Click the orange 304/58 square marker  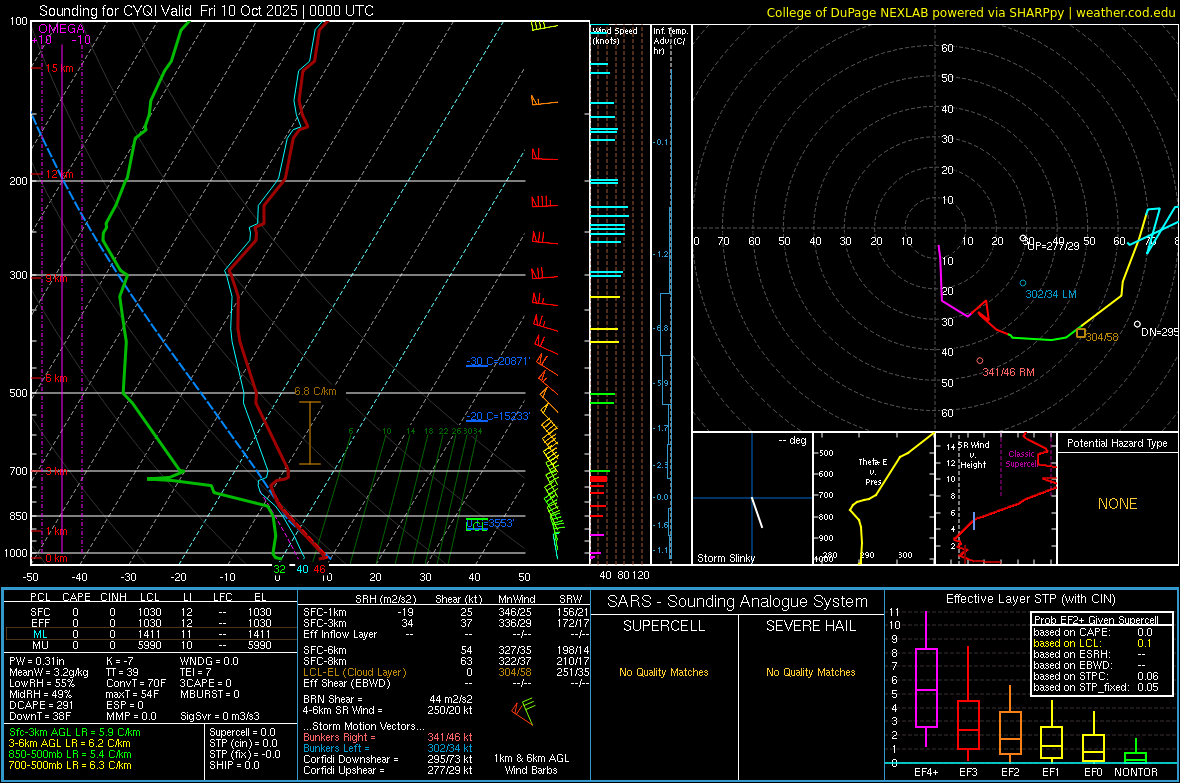pyautogui.click(x=1081, y=333)
